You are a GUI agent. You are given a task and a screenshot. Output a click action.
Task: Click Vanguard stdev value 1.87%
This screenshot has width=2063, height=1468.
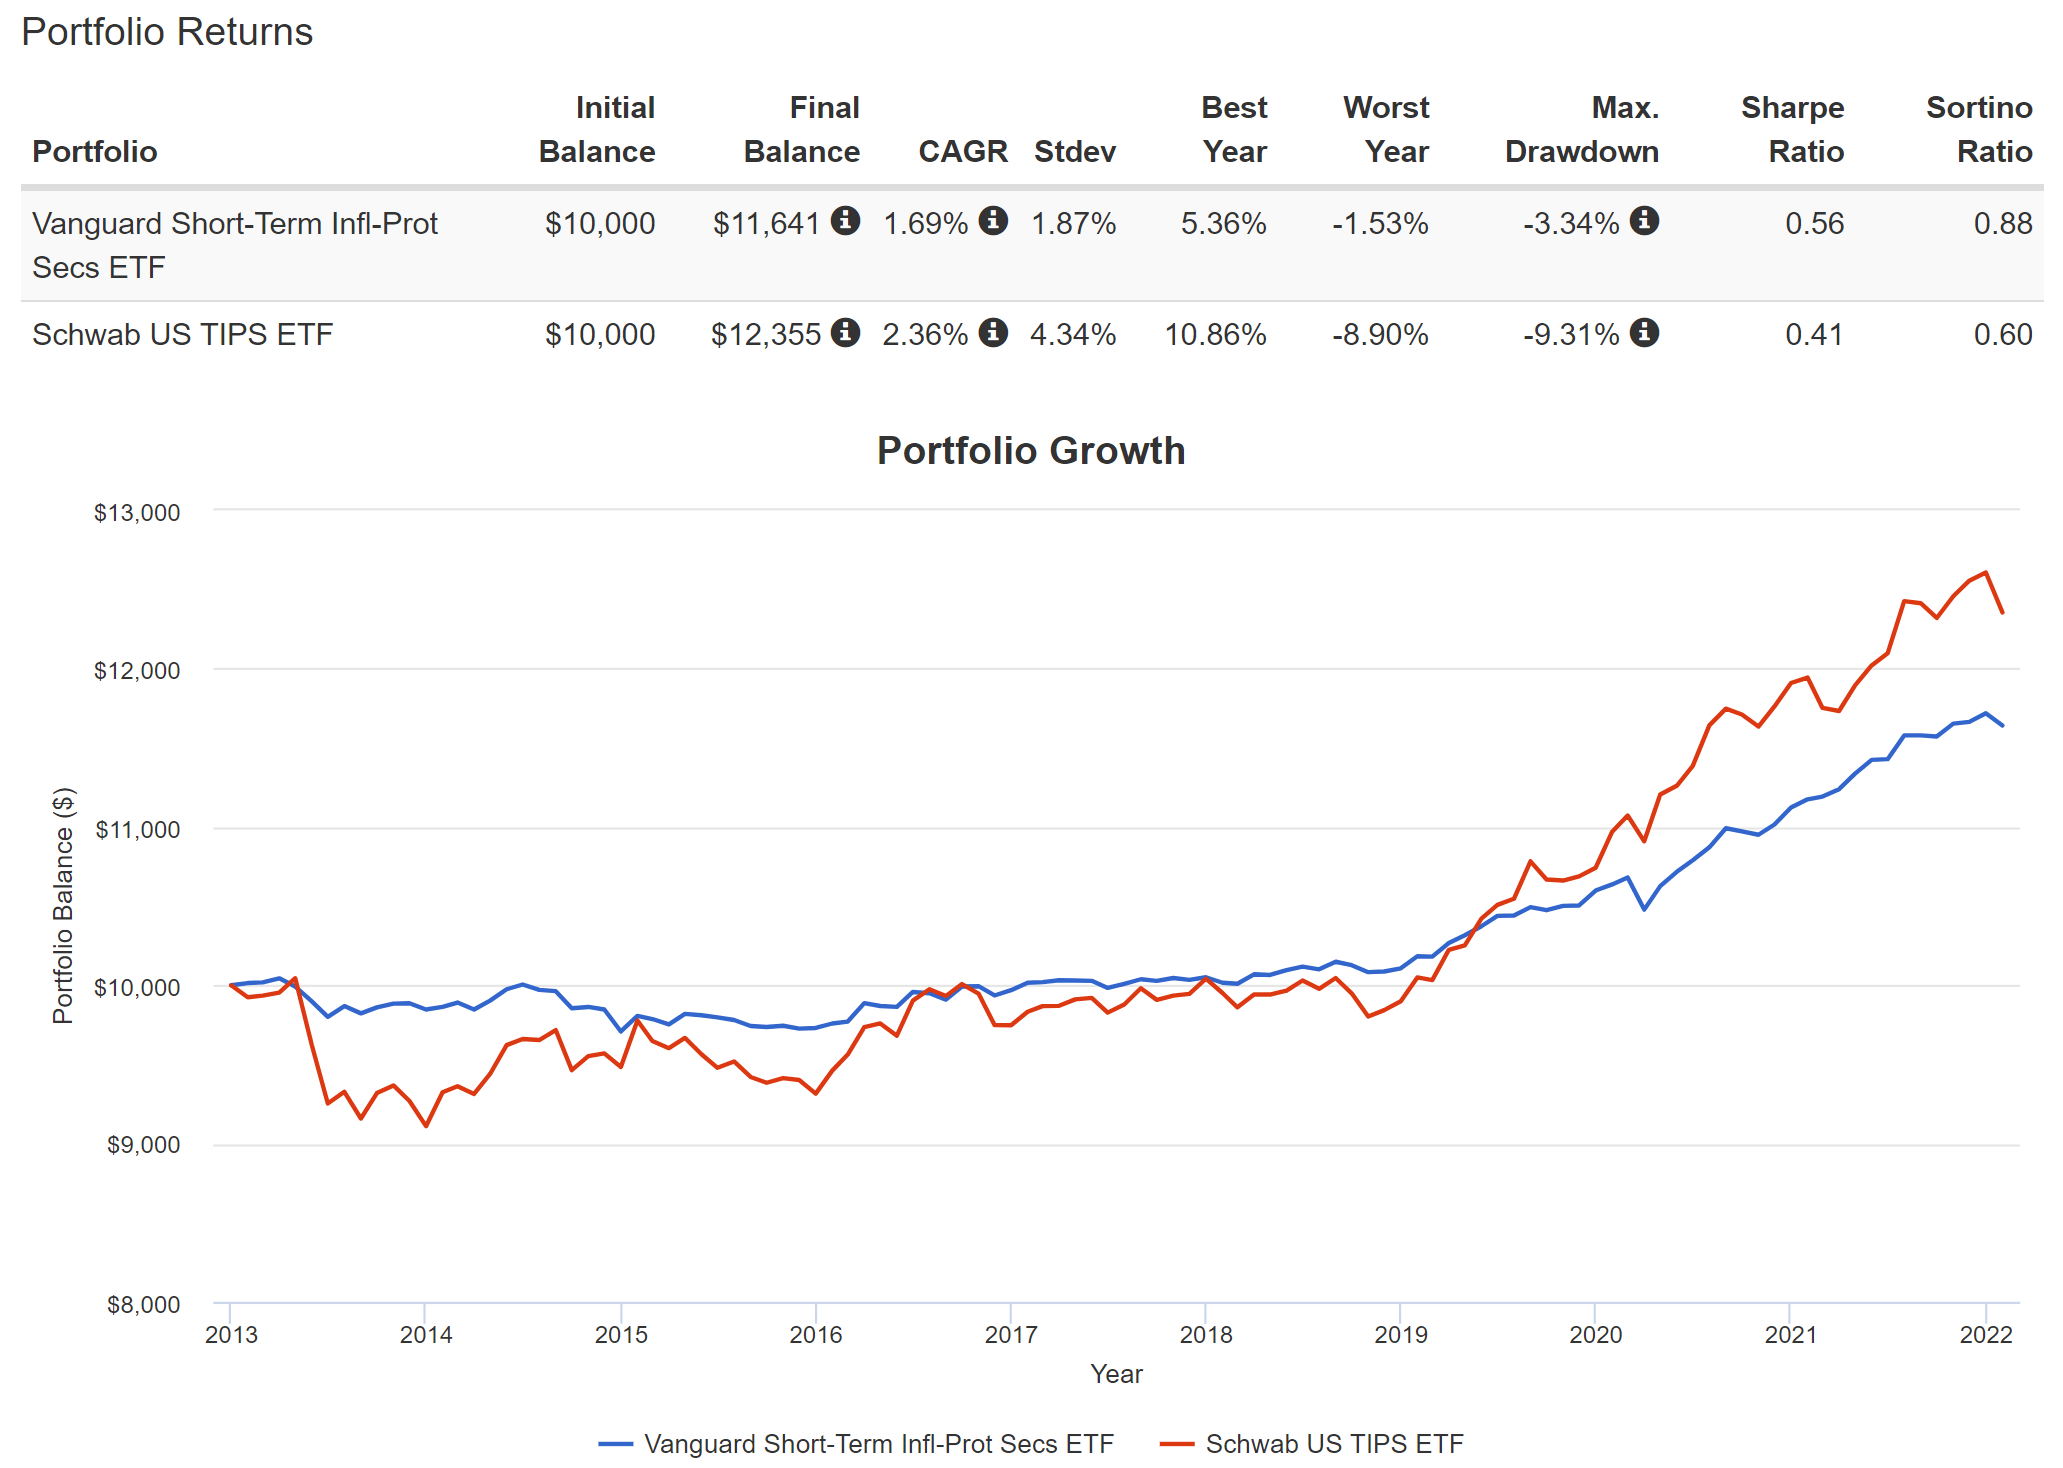pyautogui.click(x=1073, y=223)
